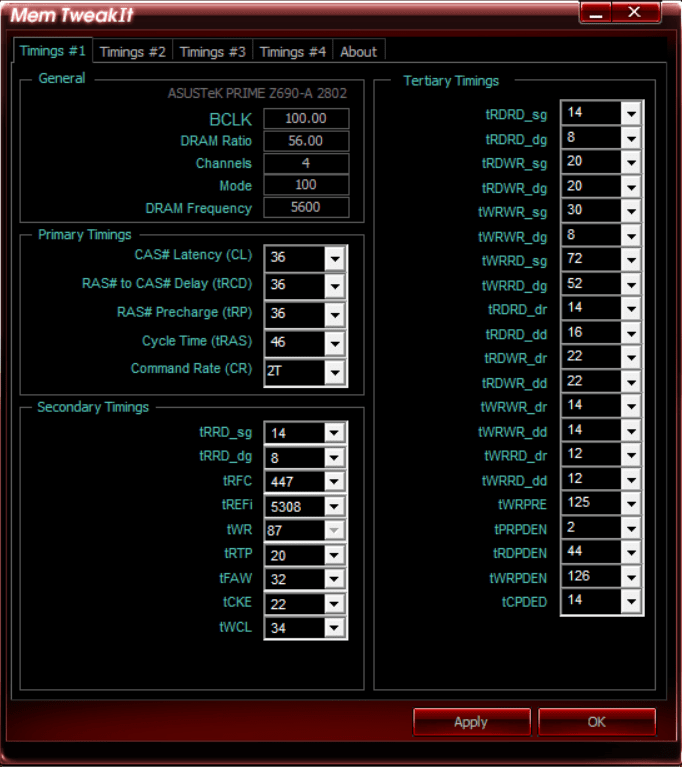Click the DRAM Ratio field 56.00

click(306, 141)
